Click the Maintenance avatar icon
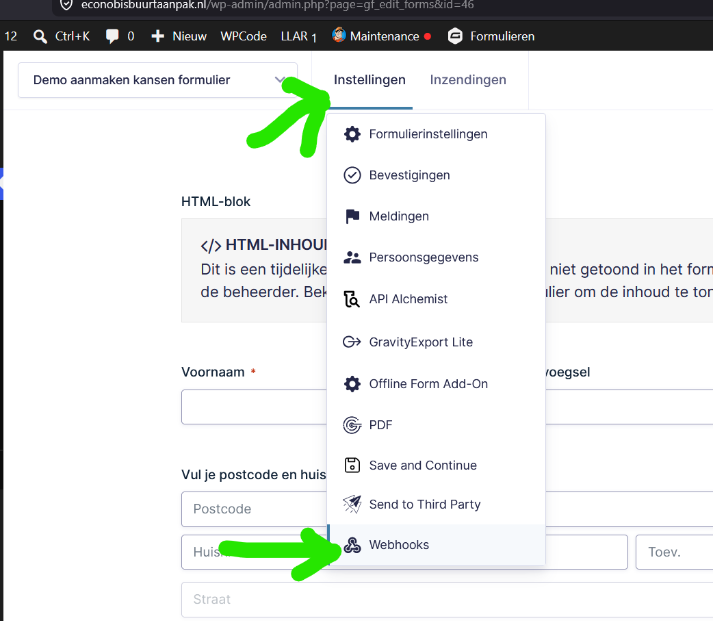Image resolution: width=713 pixels, height=621 pixels. coord(339,35)
